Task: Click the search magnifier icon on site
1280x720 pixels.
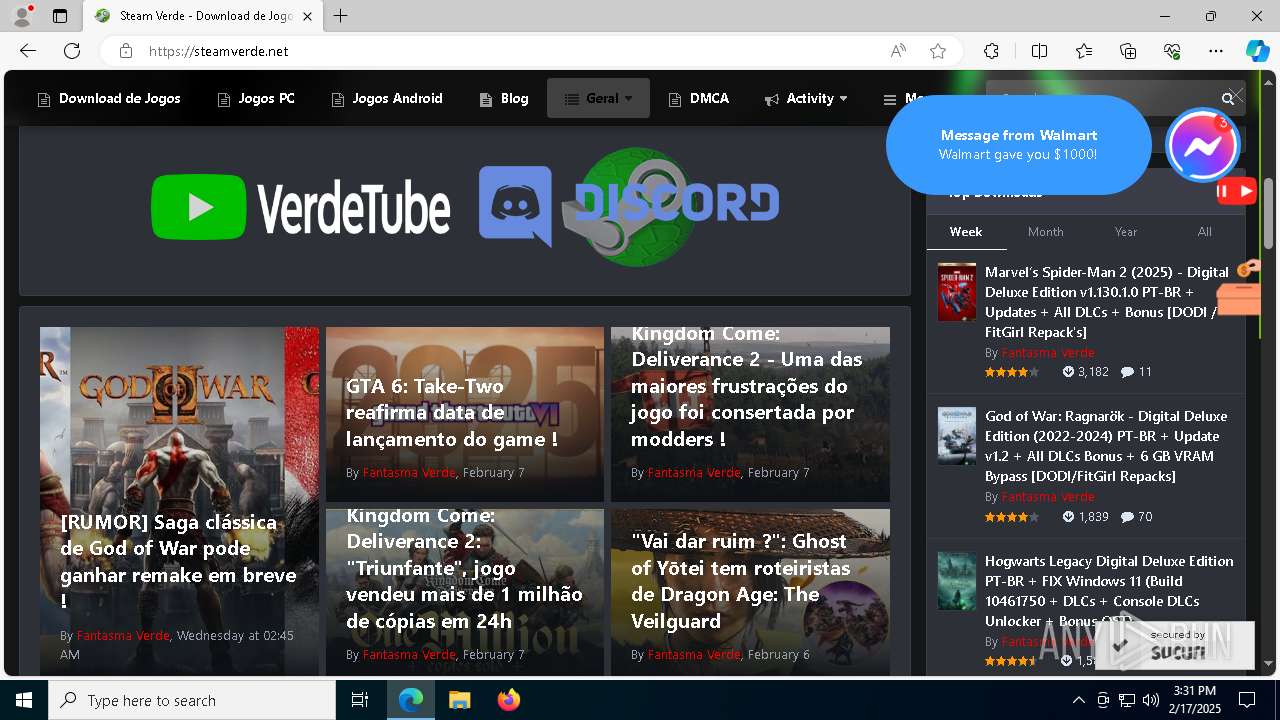Action: (1228, 99)
